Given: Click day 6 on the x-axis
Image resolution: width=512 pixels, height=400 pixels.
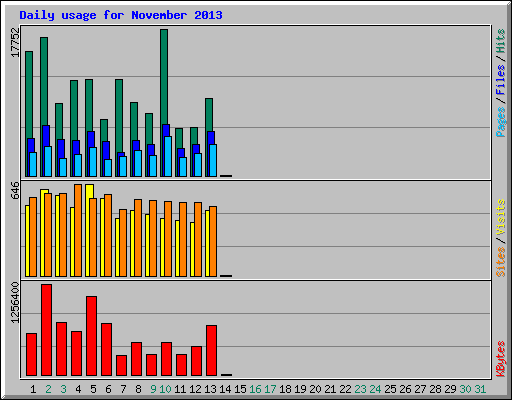Looking at the screenshot, I should click(x=108, y=389).
